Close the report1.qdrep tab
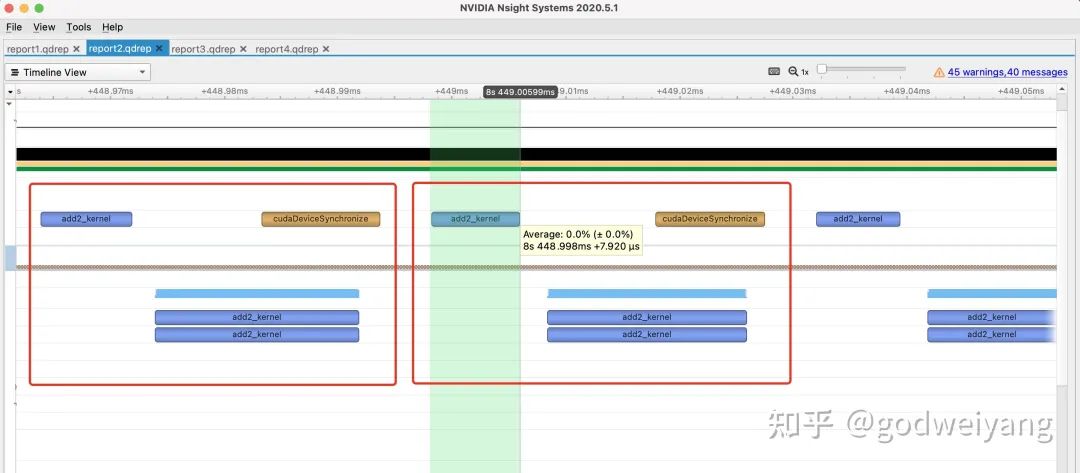 click(76, 49)
